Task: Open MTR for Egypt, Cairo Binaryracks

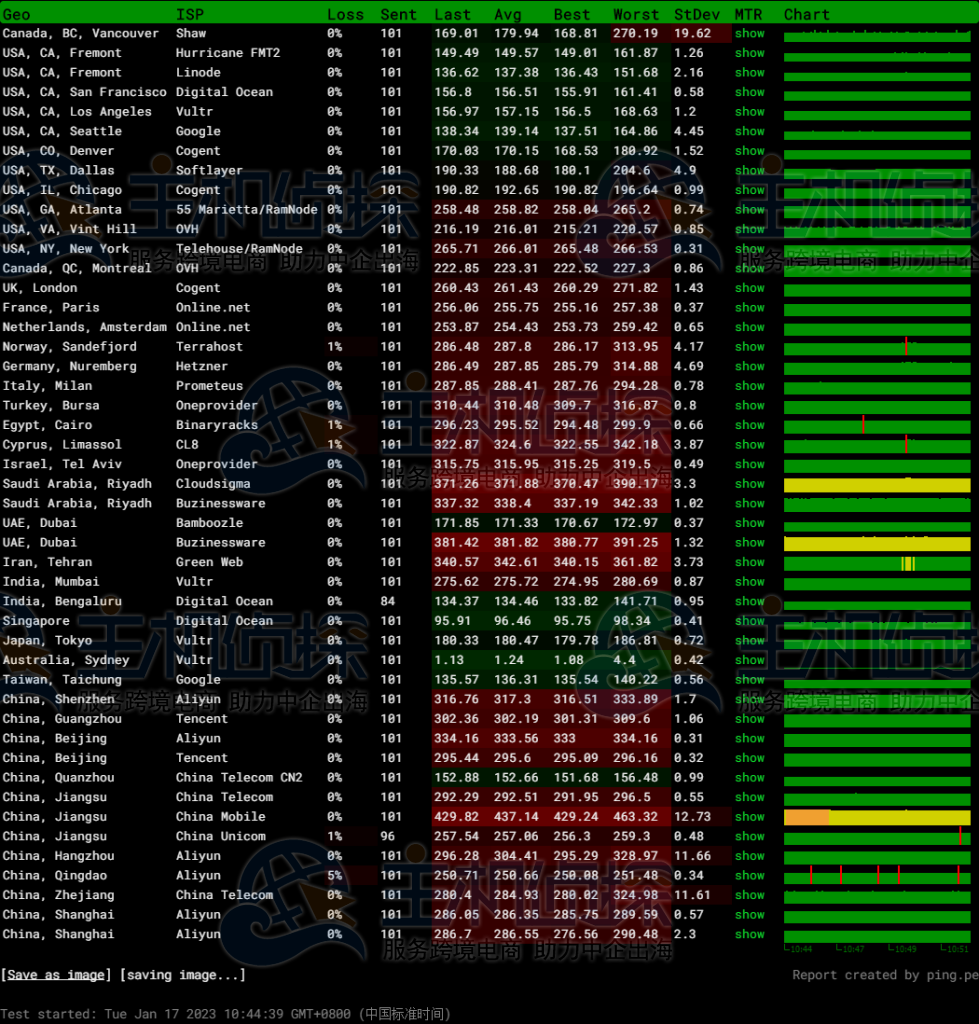Action: (749, 425)
